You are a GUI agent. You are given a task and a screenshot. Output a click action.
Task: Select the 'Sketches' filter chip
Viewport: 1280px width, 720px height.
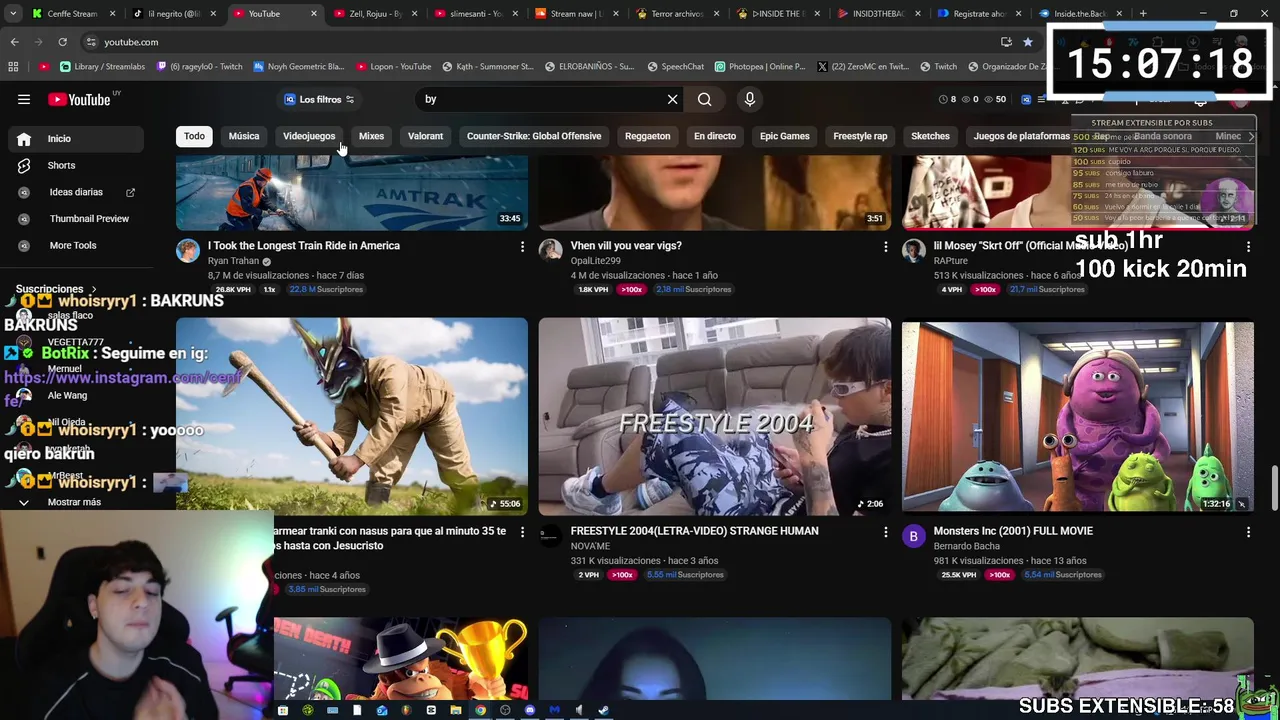930,136
